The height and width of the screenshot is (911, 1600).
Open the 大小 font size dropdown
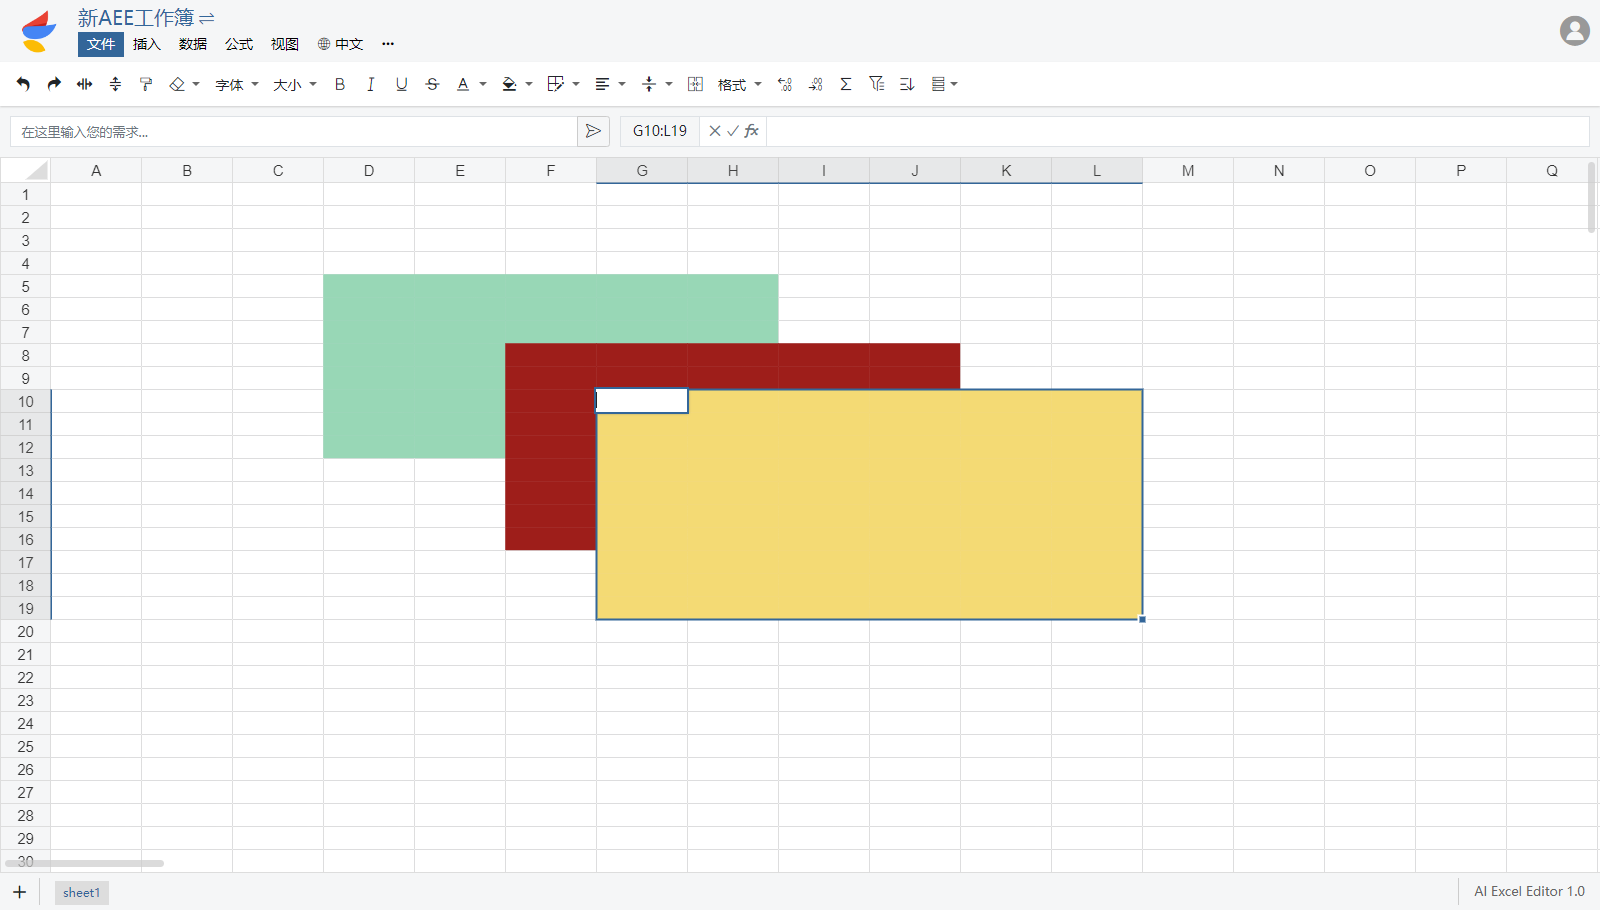(x=295, y=85)
